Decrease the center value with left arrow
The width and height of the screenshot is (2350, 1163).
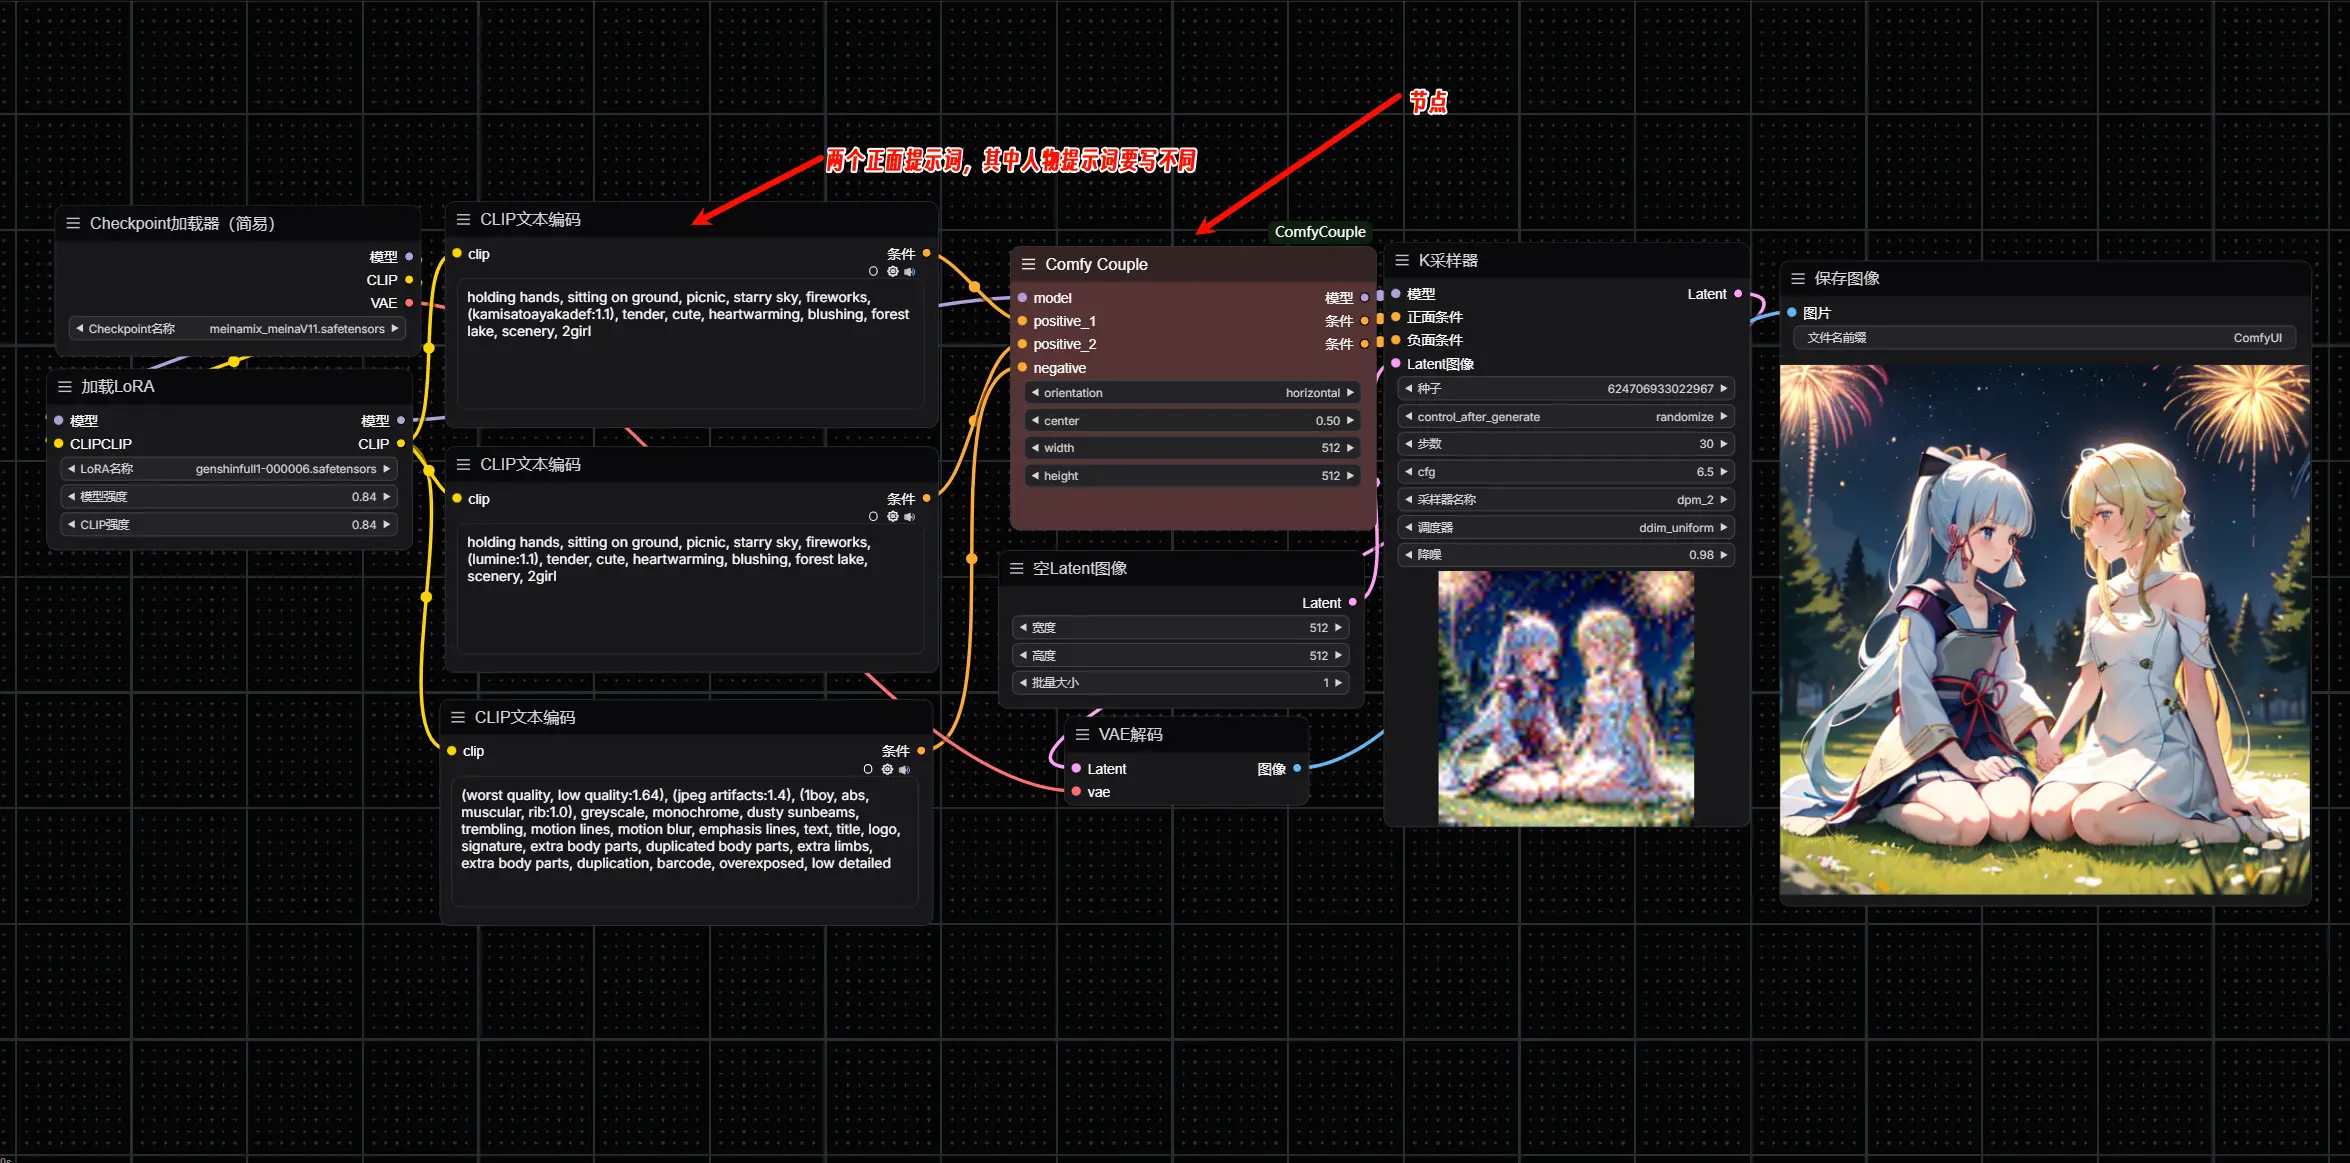click(x=1035, y=421)
